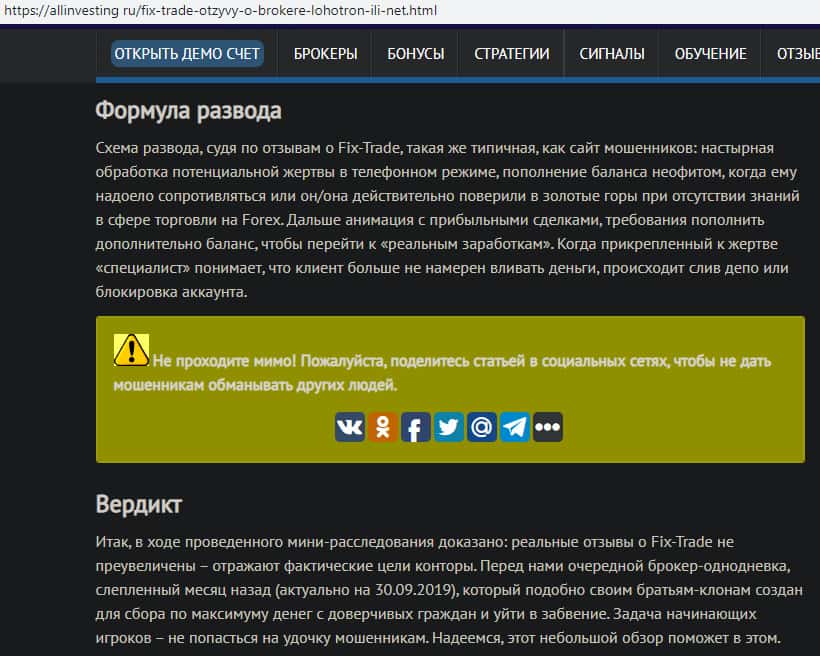Open the ОБУЧЕНИЕ menu item
Screen dimensions: 820x656
click(x=710, y=54)
